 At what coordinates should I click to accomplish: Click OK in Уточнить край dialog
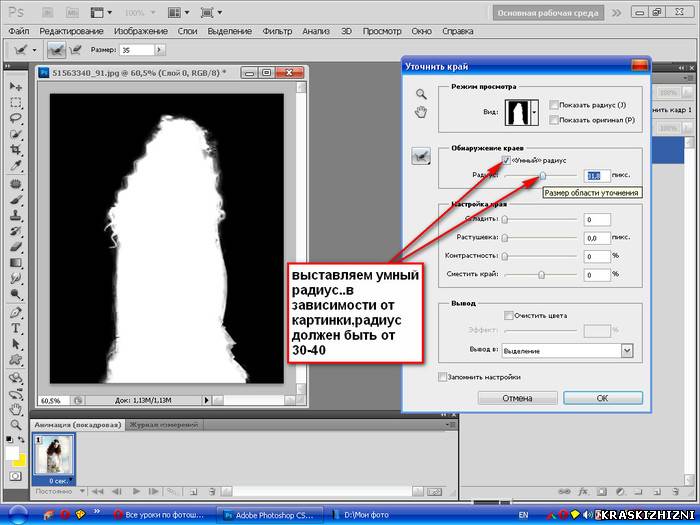point(603,398)
